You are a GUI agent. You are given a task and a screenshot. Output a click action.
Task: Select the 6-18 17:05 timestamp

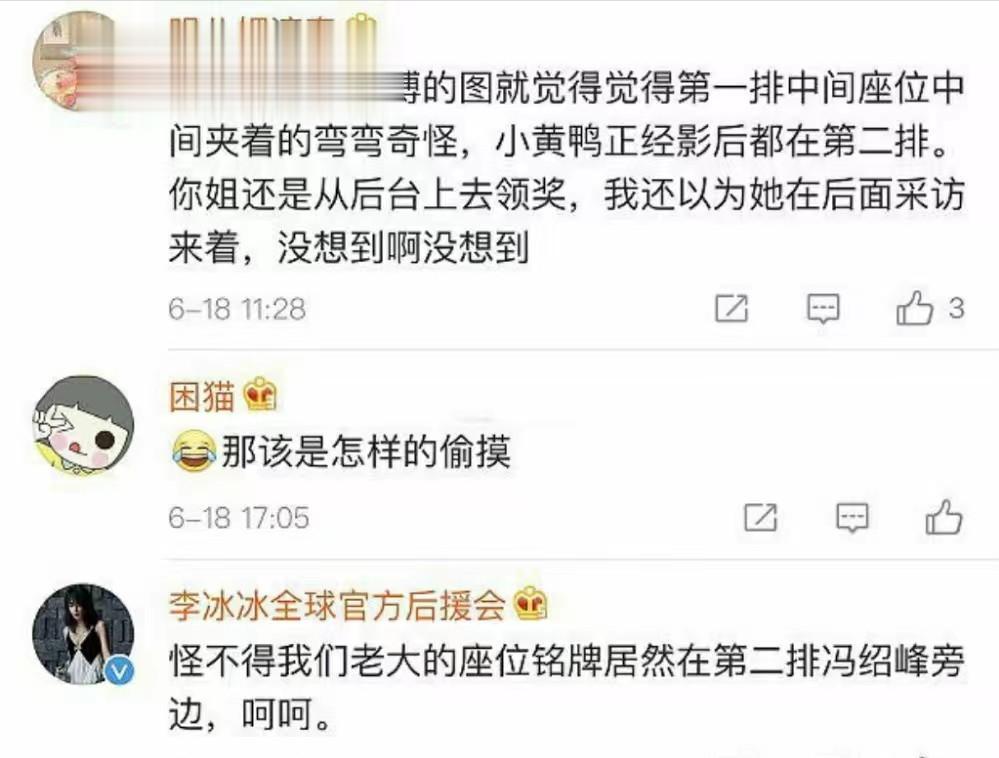pos(239,517)
